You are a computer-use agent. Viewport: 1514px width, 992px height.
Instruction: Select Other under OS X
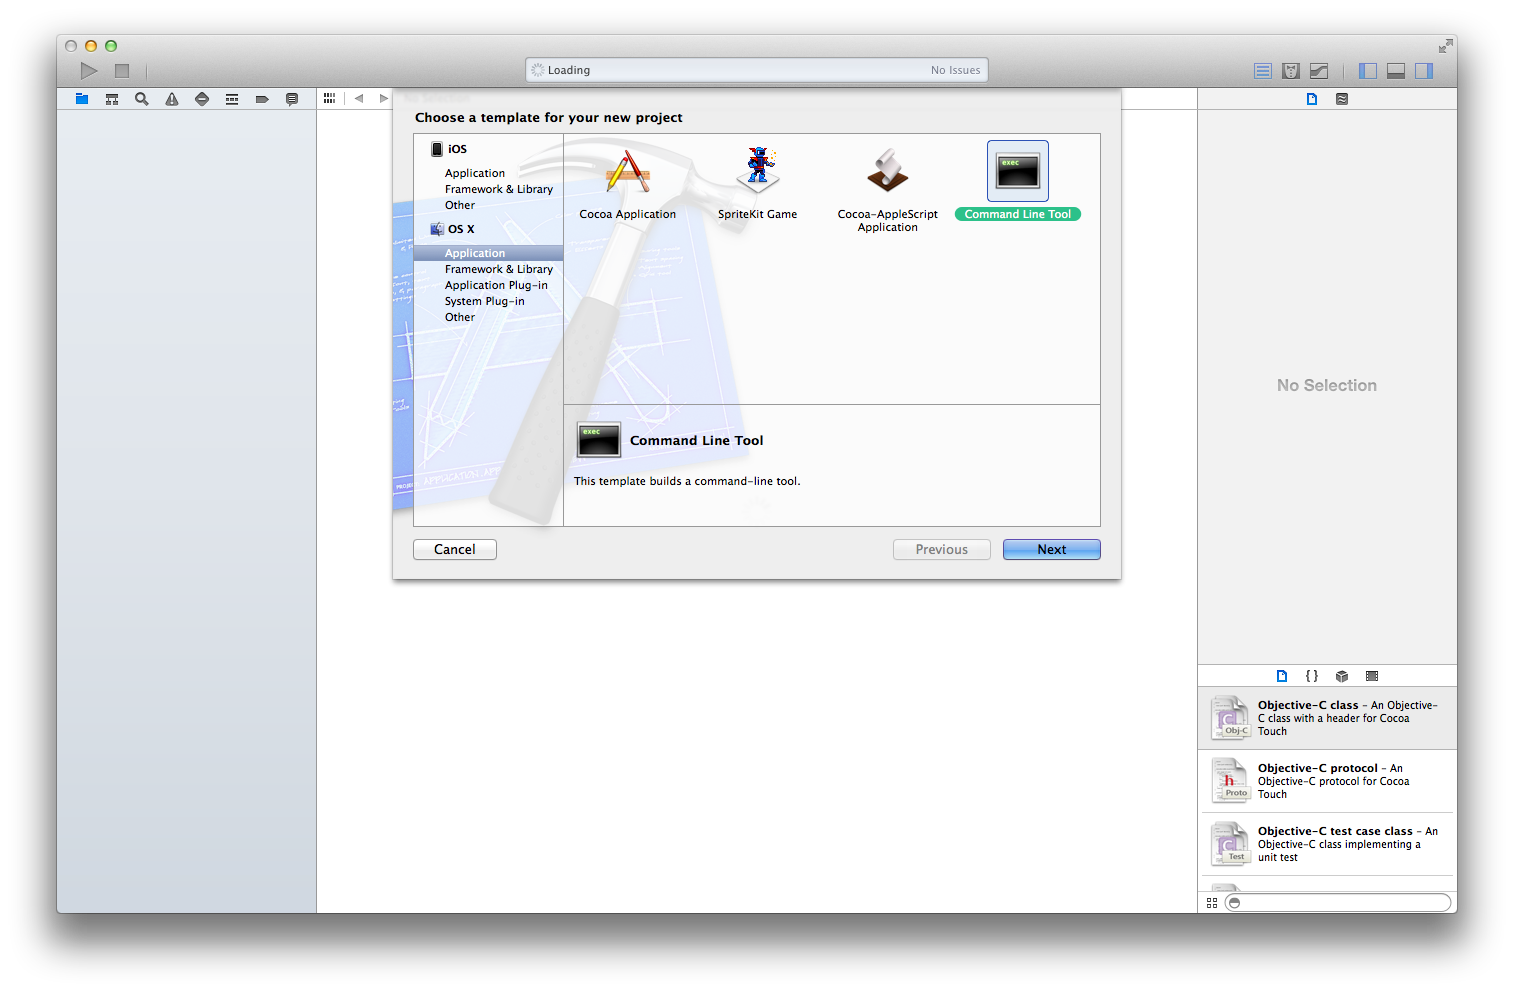click(460, 317)
